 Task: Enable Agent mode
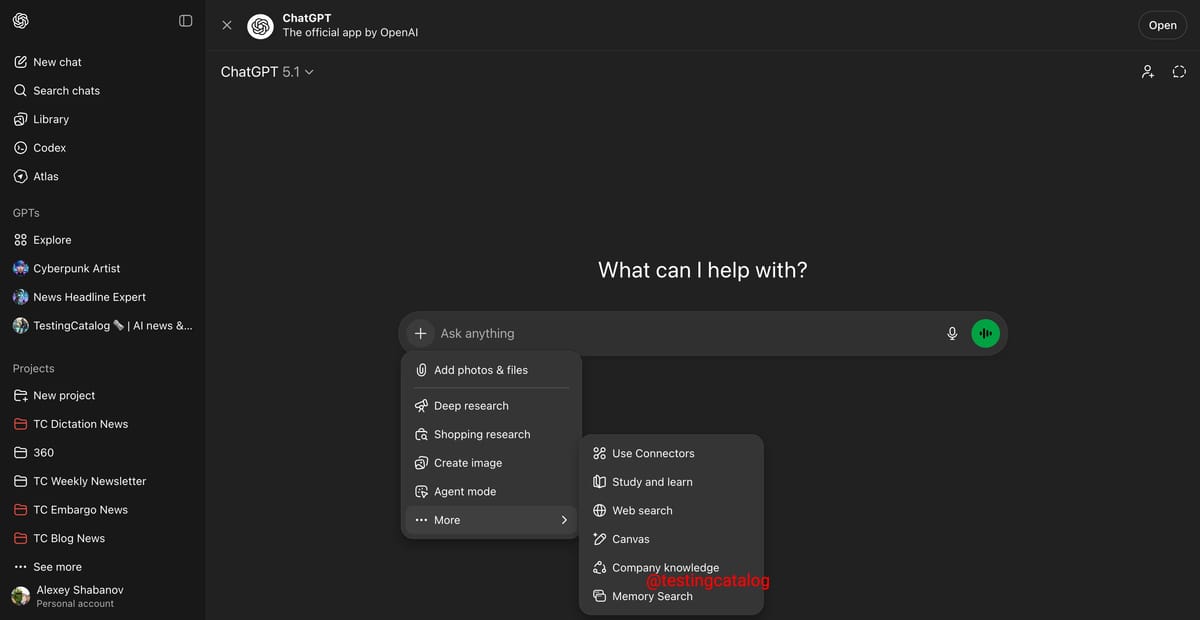click(x=464, y=491)
